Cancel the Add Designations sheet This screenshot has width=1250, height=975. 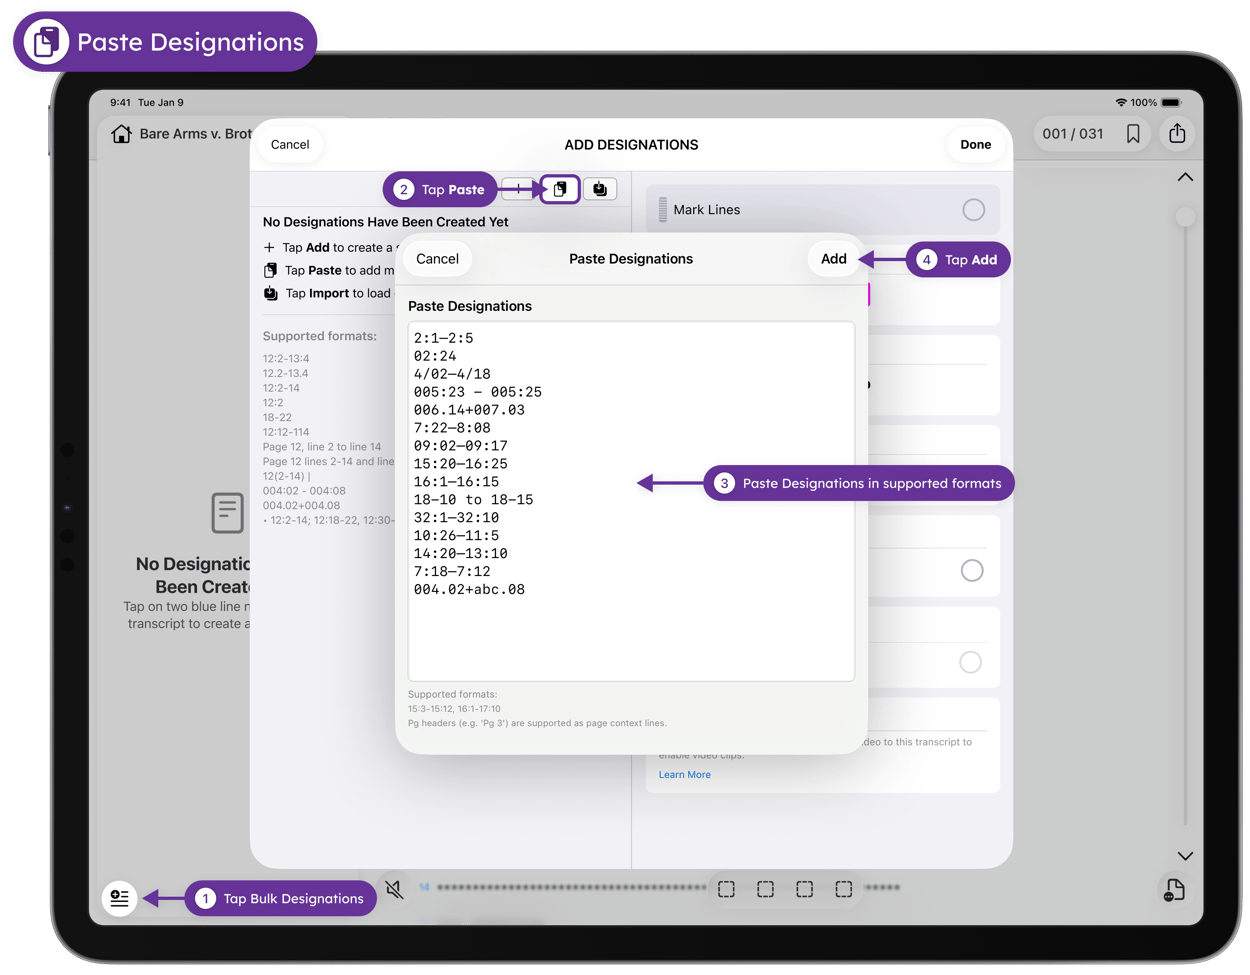(290, 144)
